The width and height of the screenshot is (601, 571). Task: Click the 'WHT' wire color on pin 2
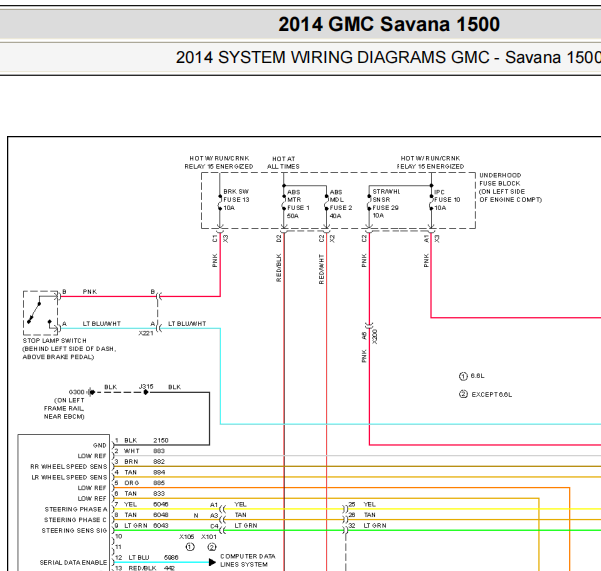pos(131,451)
